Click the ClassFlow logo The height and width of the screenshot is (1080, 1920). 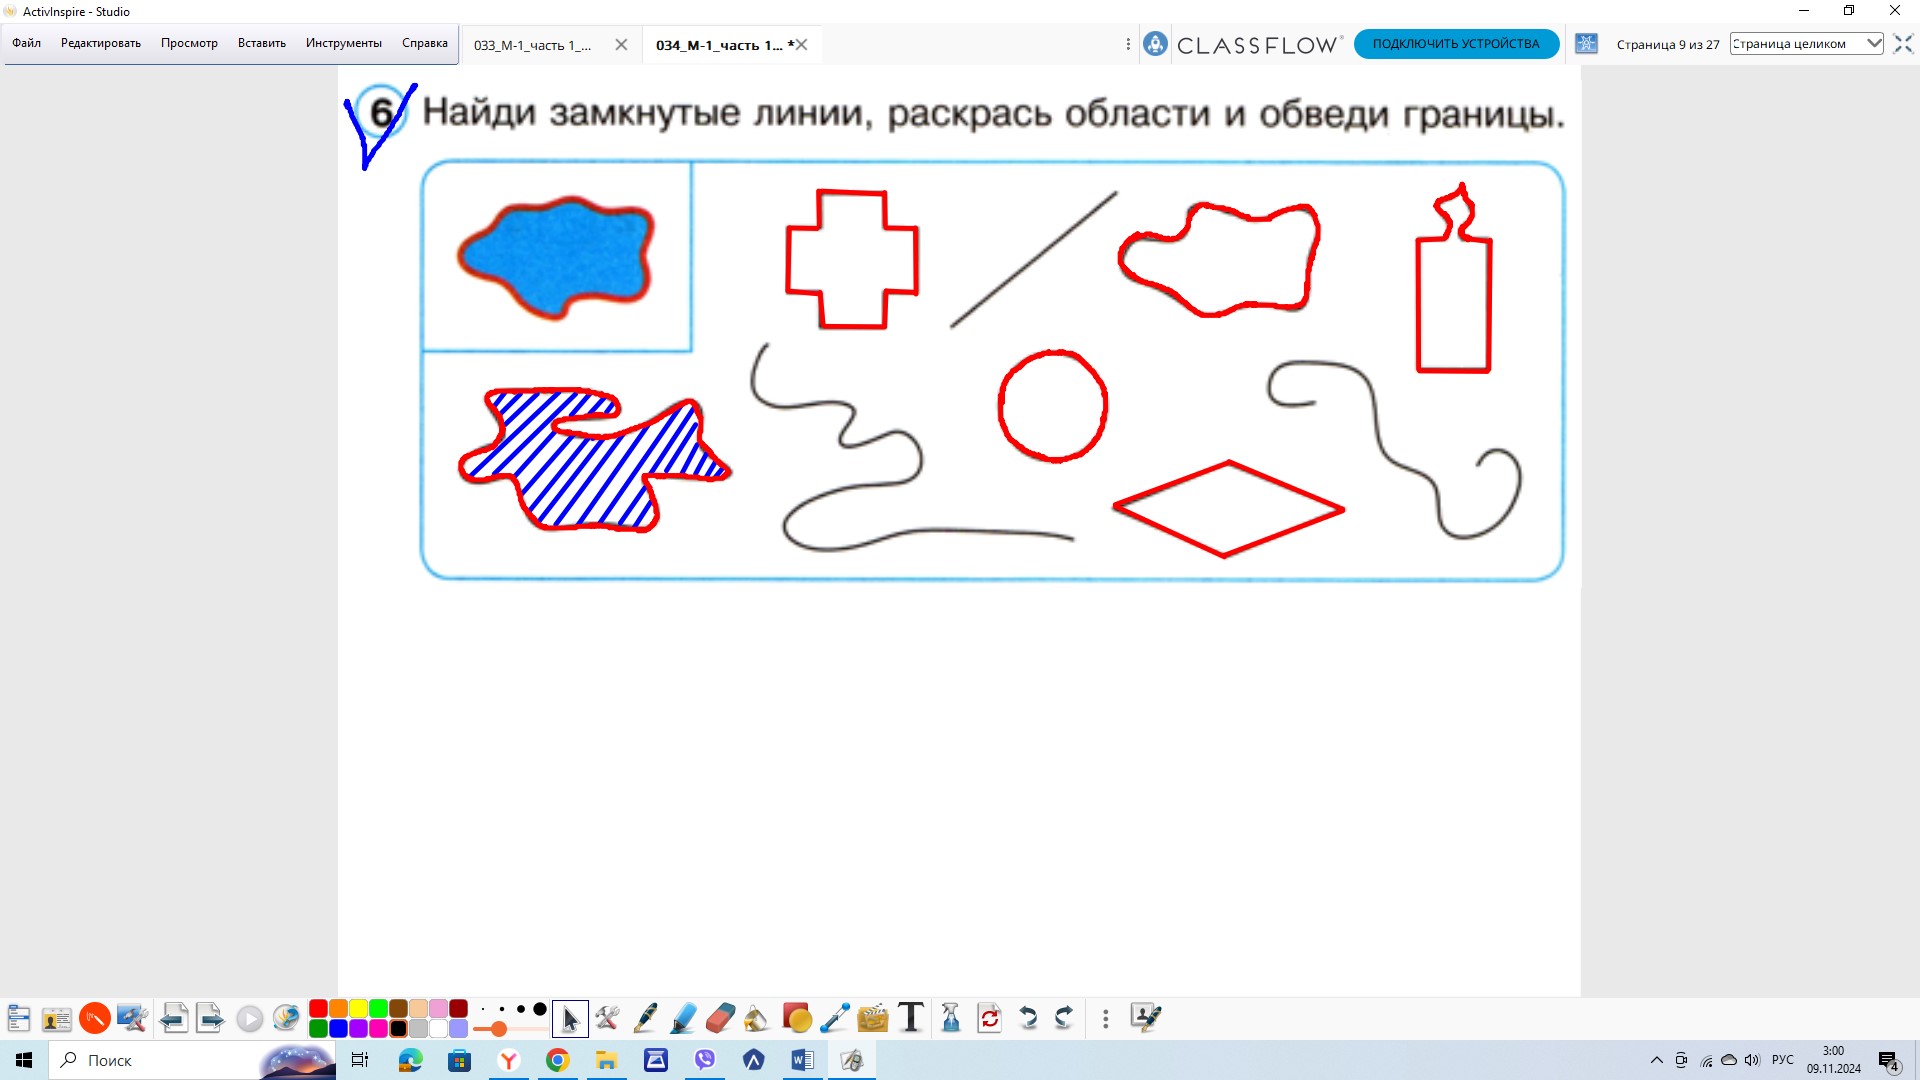tap(1242, 44)
